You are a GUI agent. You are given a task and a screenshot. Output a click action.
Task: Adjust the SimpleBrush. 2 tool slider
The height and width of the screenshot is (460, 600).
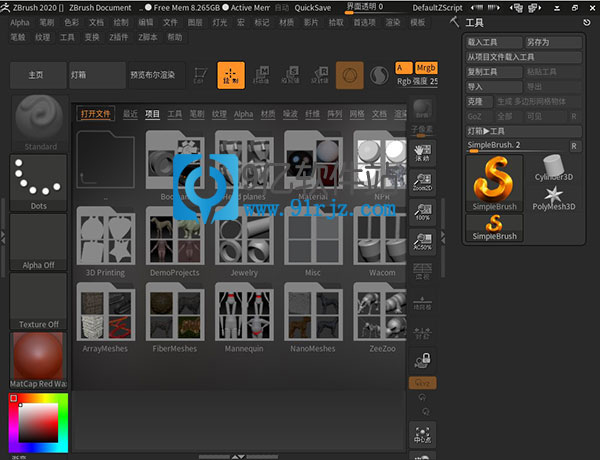[x=517, y=146]
